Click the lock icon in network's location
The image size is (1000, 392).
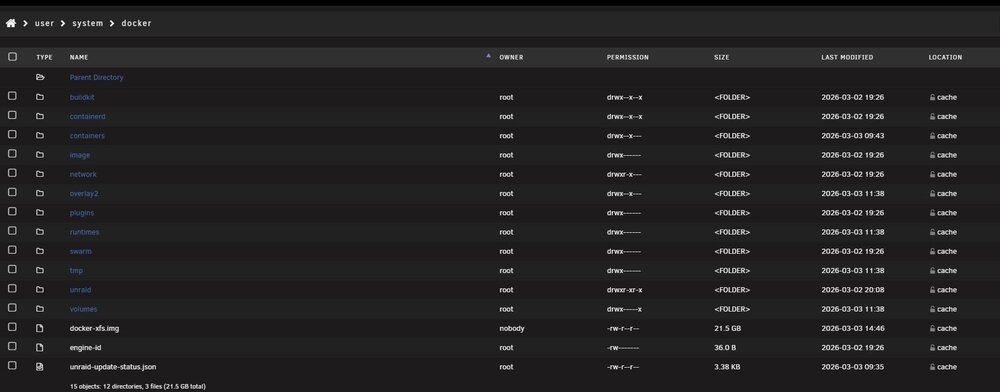pyautogui.click(x=932, y=174)
